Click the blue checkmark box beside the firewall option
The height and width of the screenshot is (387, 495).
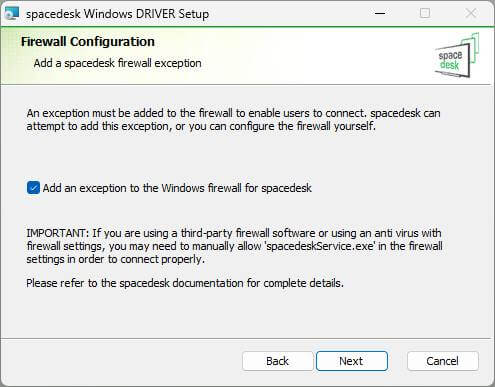[33, 188]
